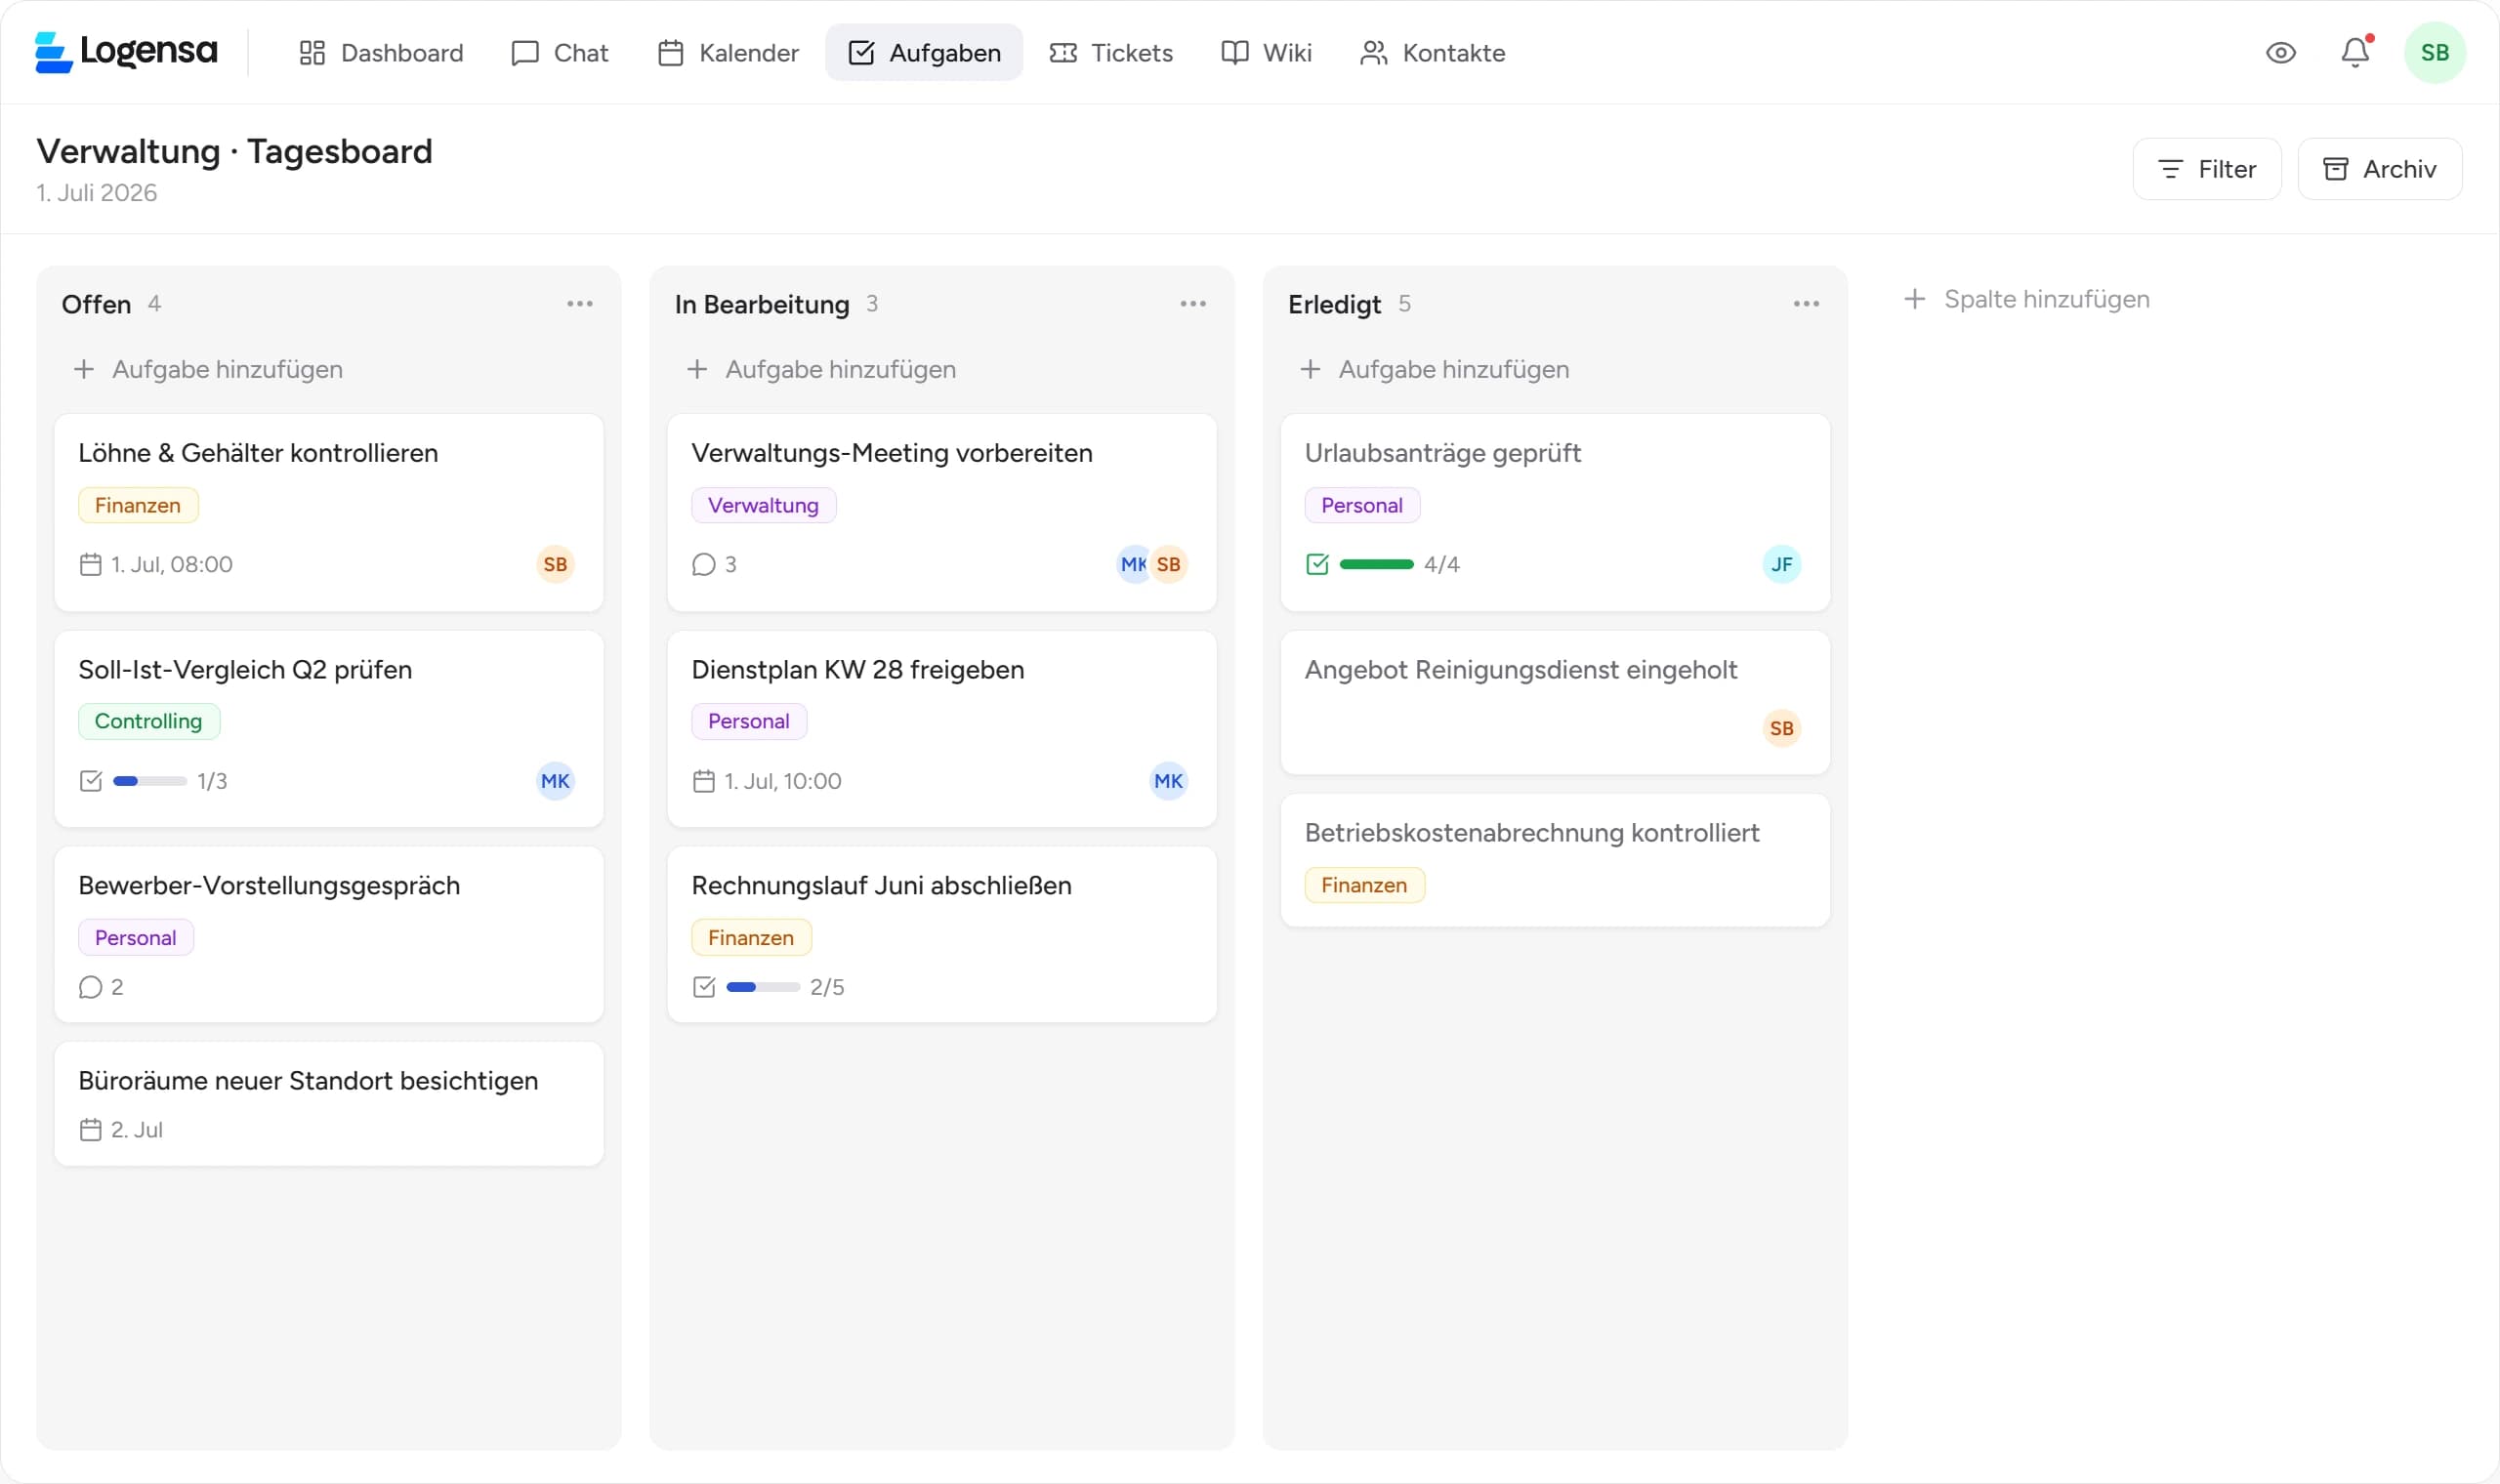The width and height of the screenshot is (2500, 1484).
Task: Click Personal tag on Bewerber-Vorstellungsgespräch card
Action: click(136, 937)
